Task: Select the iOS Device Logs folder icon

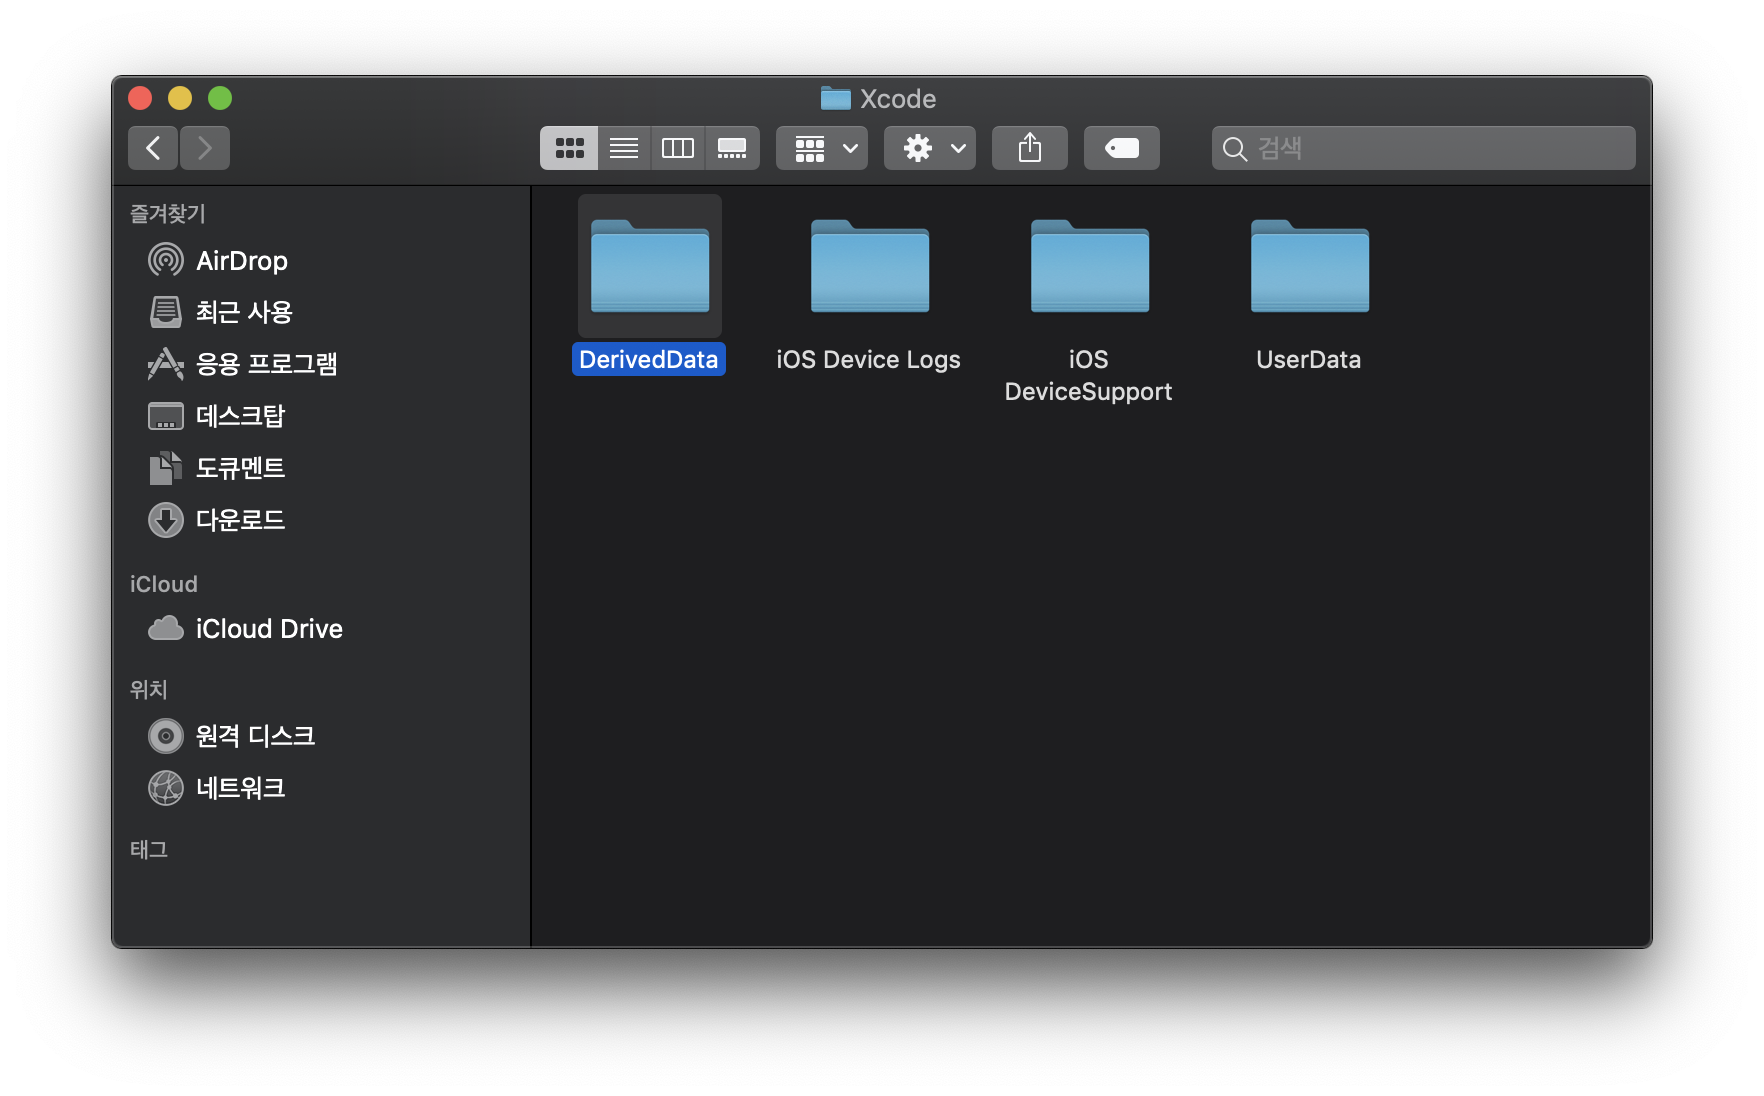Action: [870, 266]
